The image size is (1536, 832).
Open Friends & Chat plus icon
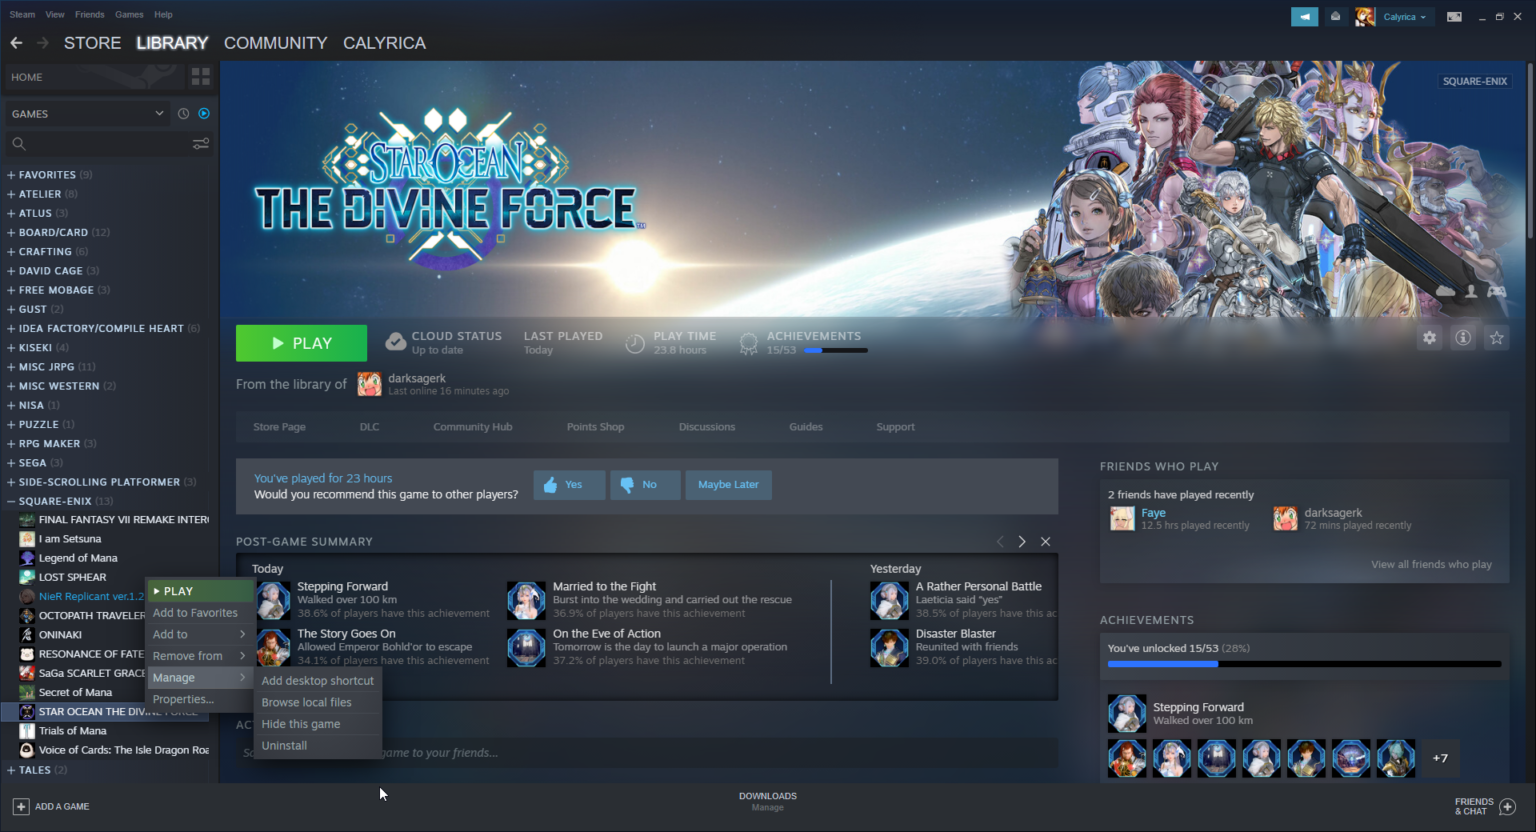[1508, 806]
